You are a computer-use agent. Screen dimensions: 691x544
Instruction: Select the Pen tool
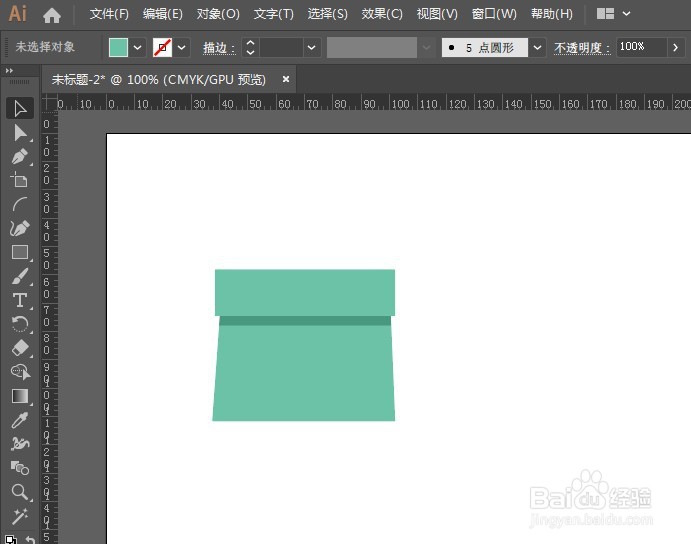pyautogui.click(x=20, y=156)
